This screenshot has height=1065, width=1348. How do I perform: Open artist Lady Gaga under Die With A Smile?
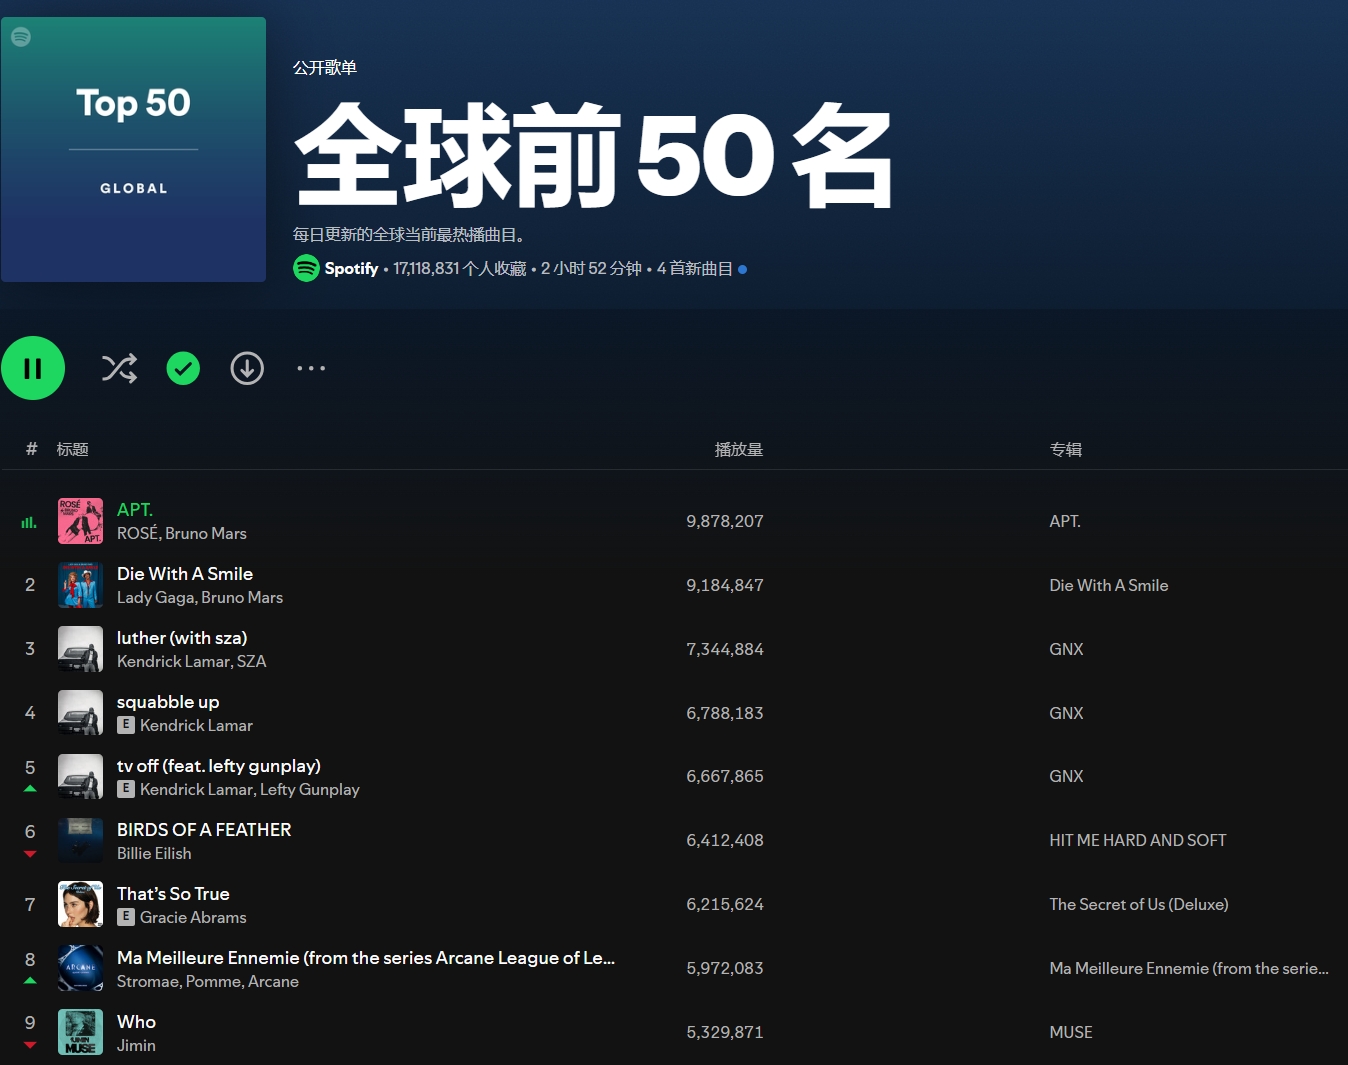tap(155, 598)
